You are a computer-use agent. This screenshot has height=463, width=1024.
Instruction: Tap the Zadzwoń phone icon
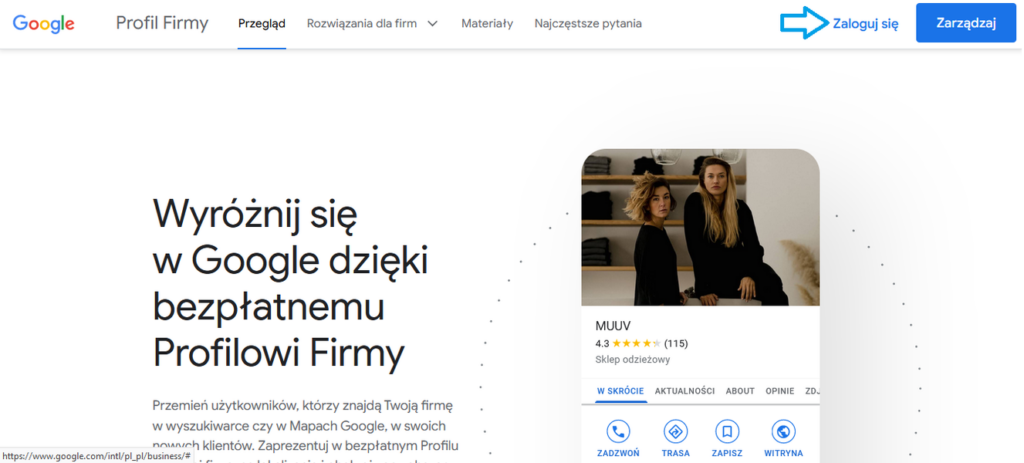pos(618,431)
